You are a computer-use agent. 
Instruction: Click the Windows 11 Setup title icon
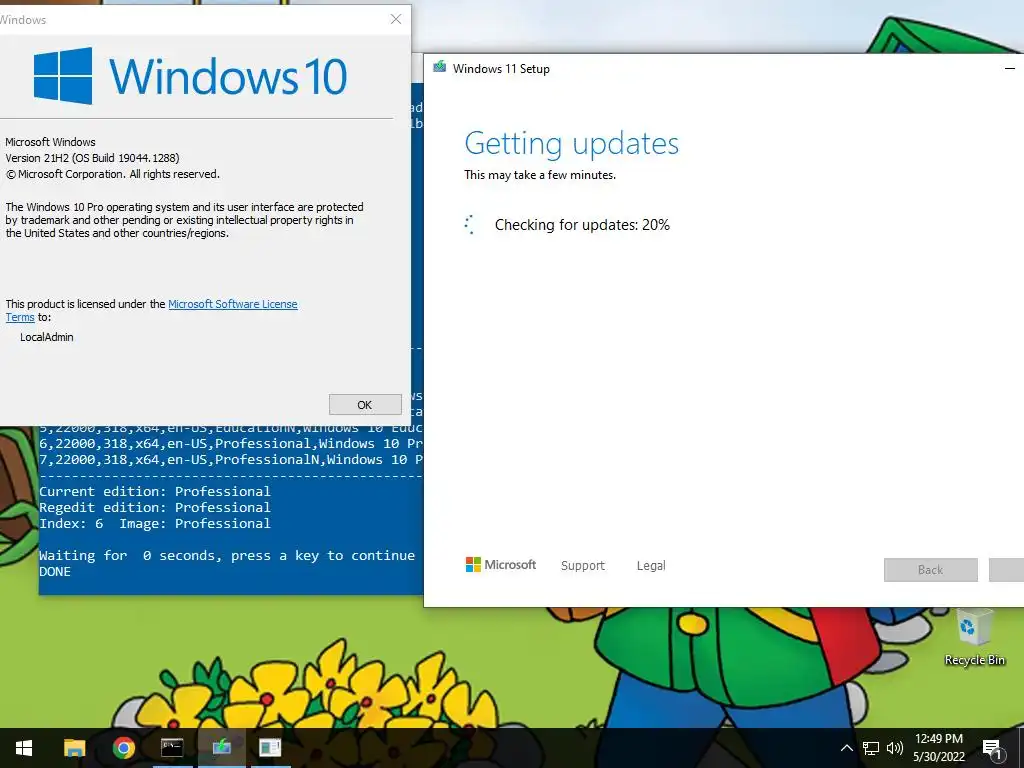click(440, 68)
